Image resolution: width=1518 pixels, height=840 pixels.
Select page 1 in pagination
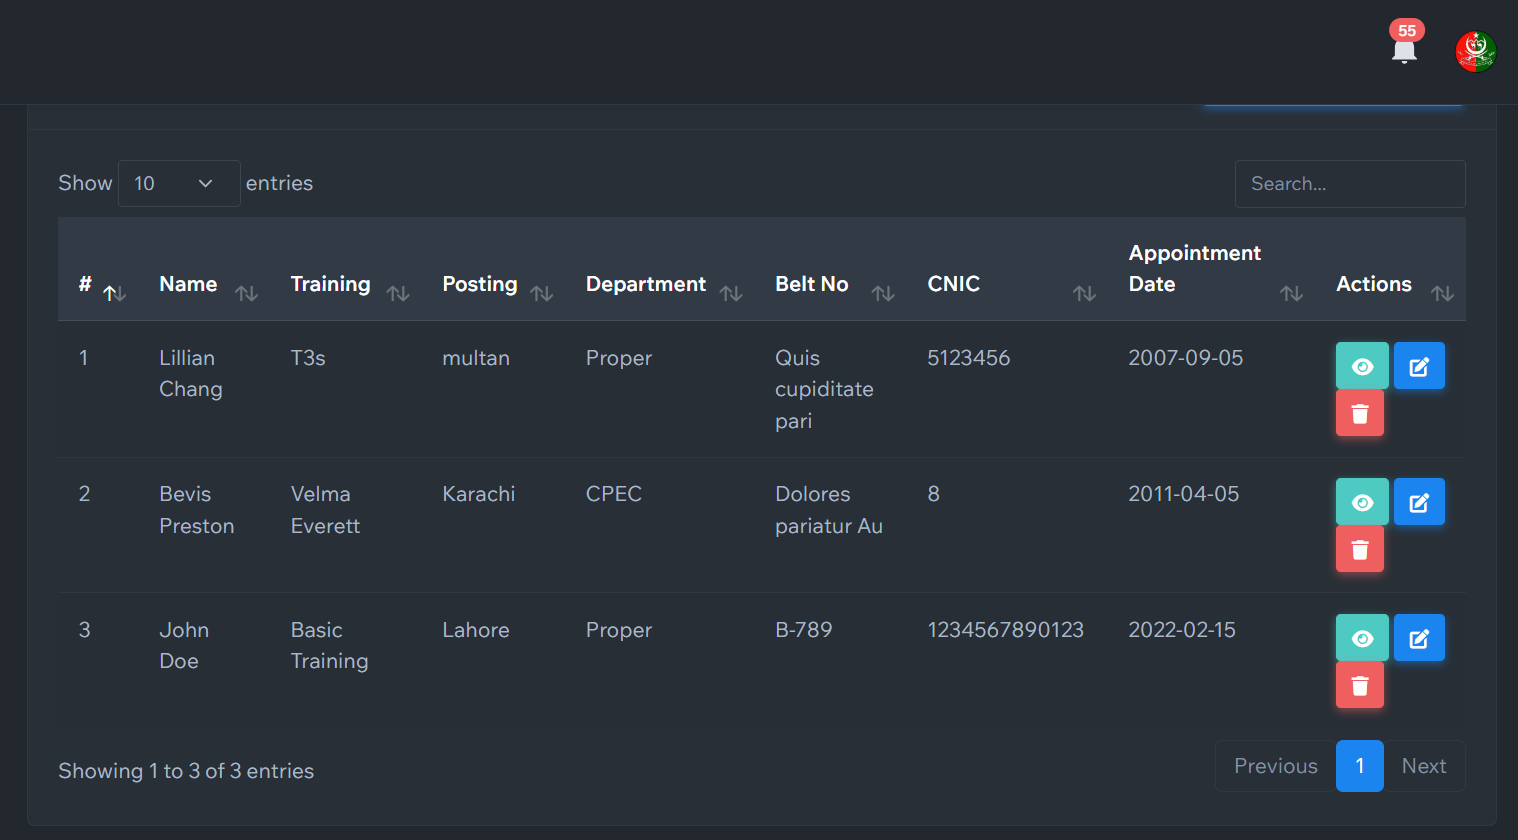click(1360, 766)
